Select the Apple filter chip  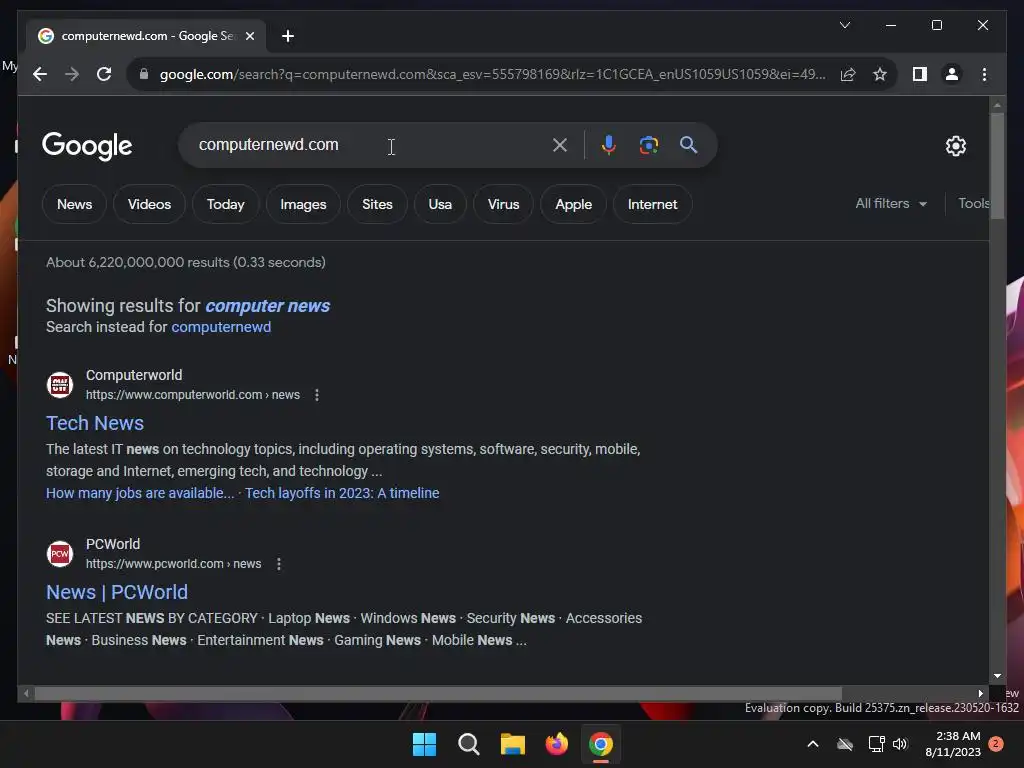(573, 204)
